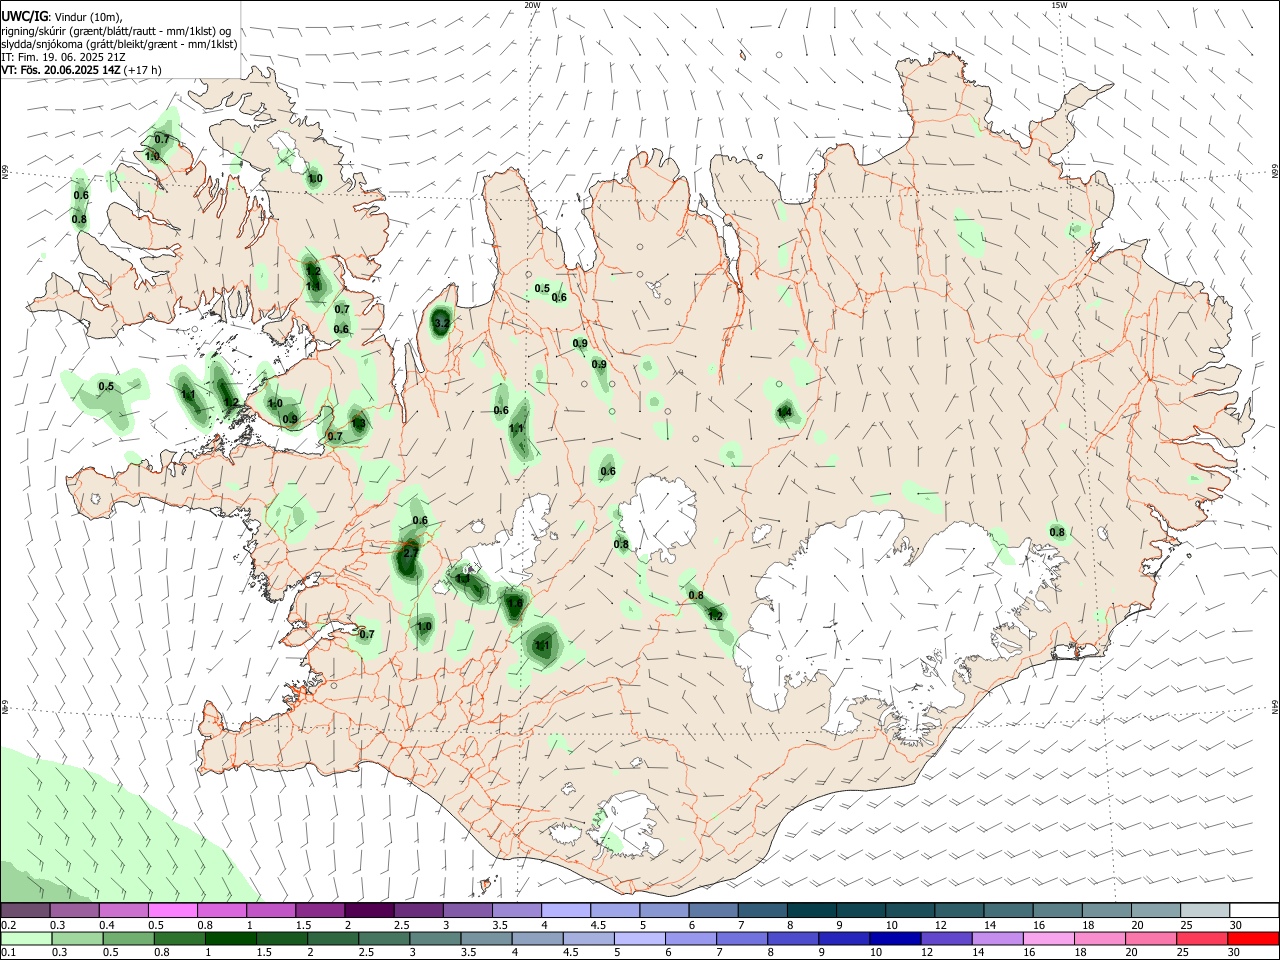Select the bright red 30 swatch in lower legend row
1280x960 pixels.
click(x=1254, y=939)
